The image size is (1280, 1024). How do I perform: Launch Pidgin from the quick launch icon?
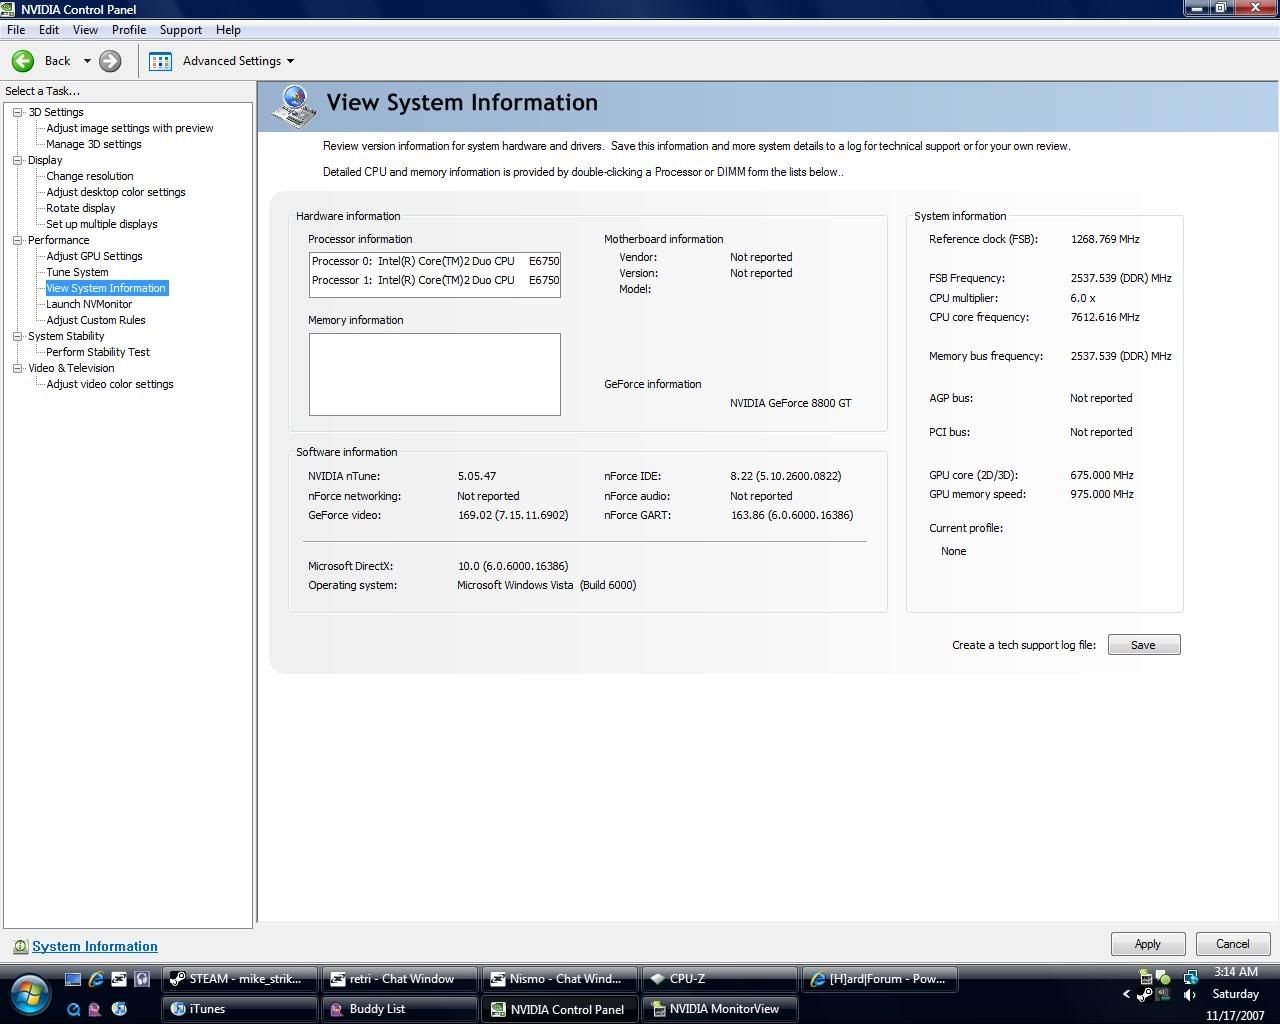96,1009
